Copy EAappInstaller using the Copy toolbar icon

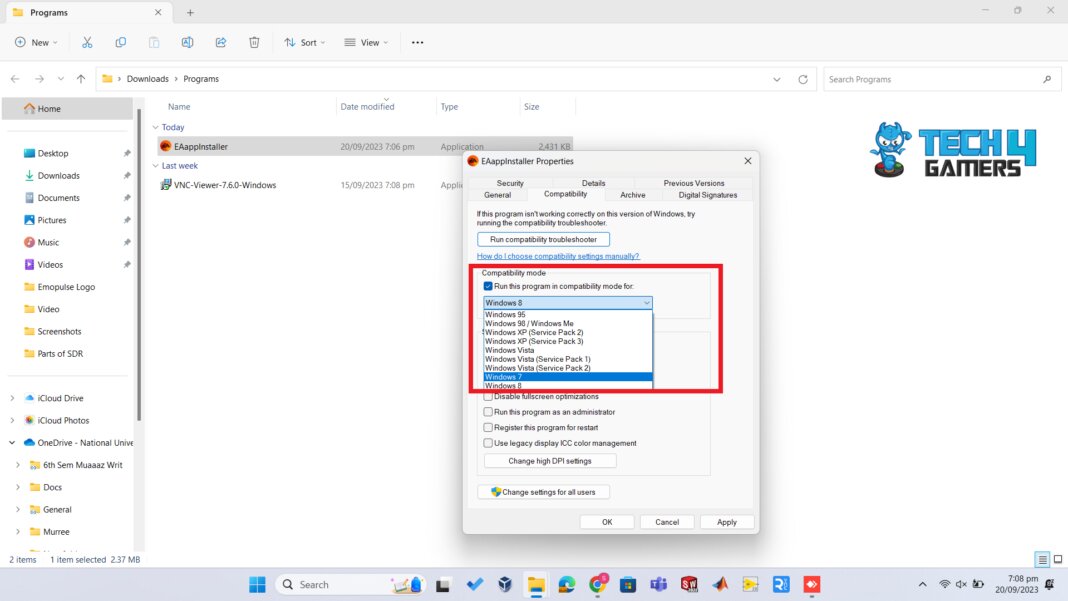click(120, 42)
